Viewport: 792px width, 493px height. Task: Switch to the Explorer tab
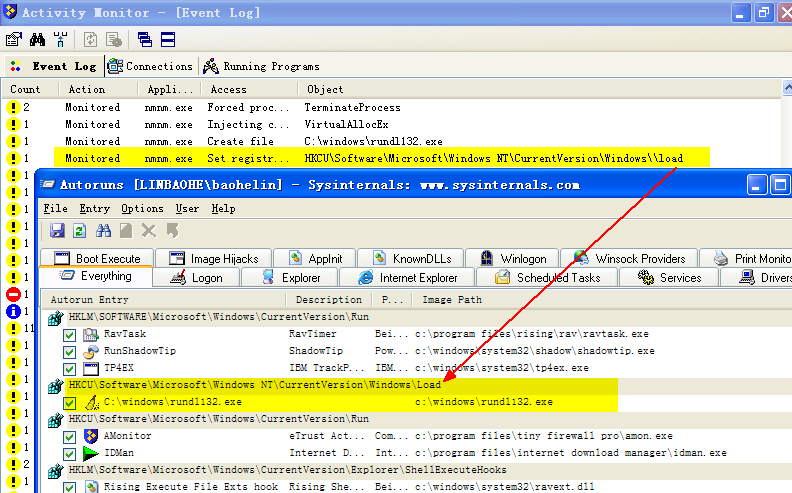pyautogui.click(x=290, y=277)
